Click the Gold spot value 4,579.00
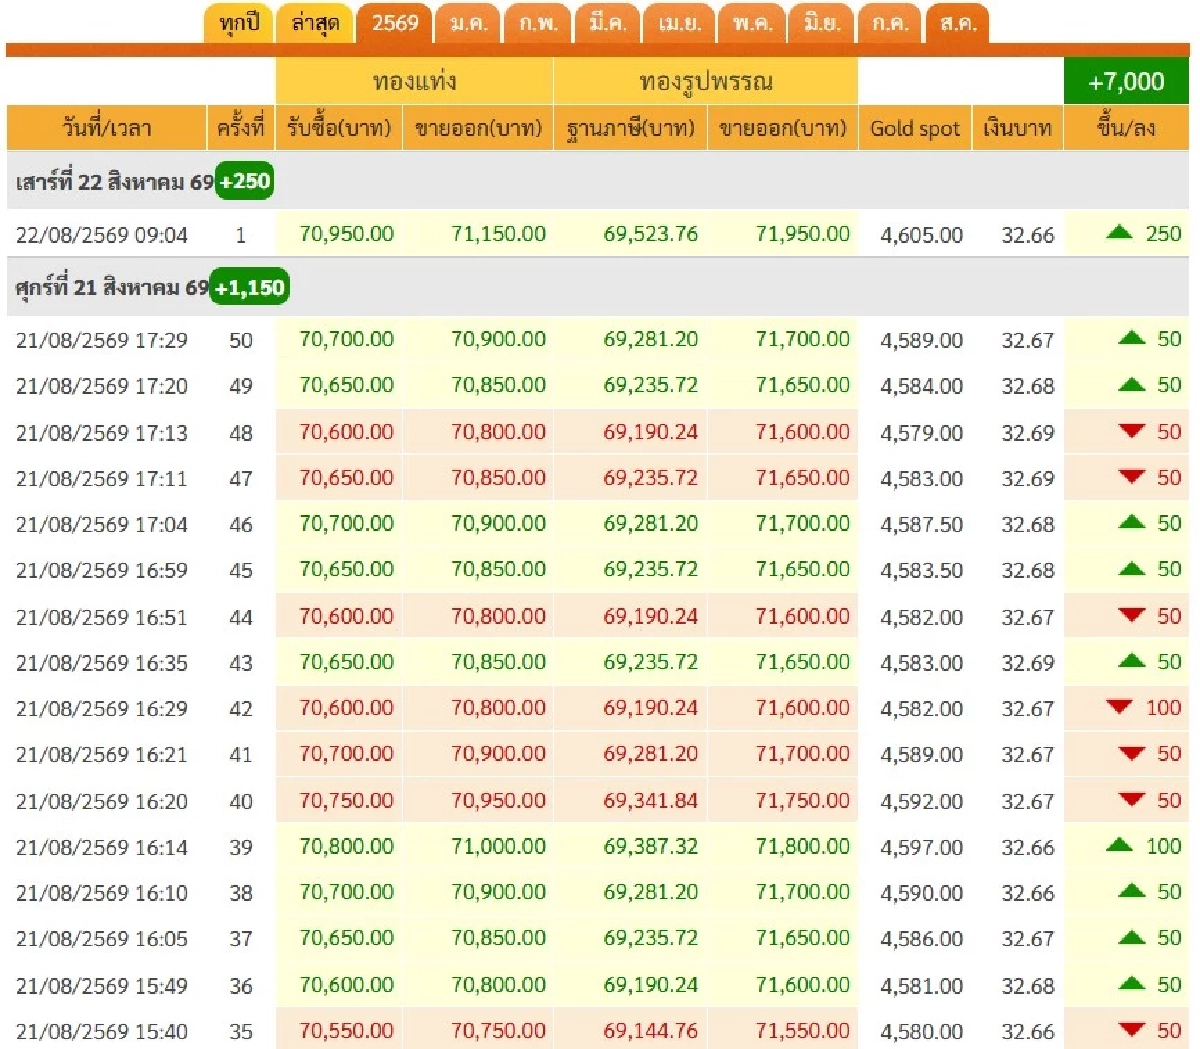The width and height of the screenshot is (1200, 1049). coord(921,432)
